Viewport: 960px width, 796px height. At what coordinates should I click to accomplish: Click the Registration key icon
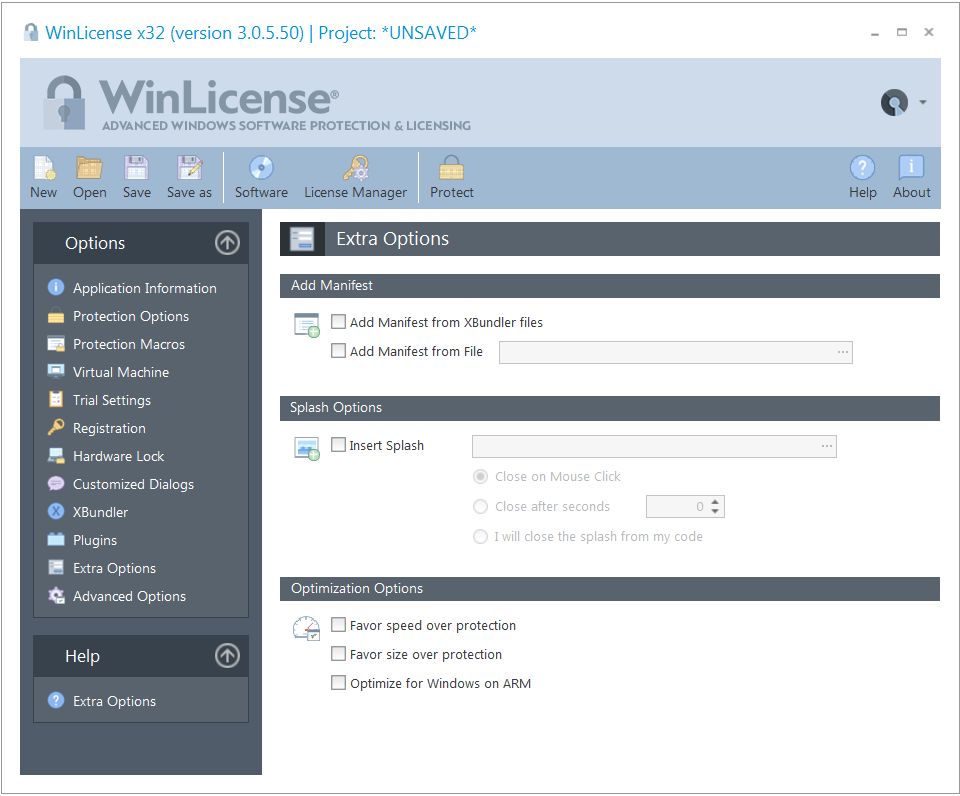pos(56,427)
